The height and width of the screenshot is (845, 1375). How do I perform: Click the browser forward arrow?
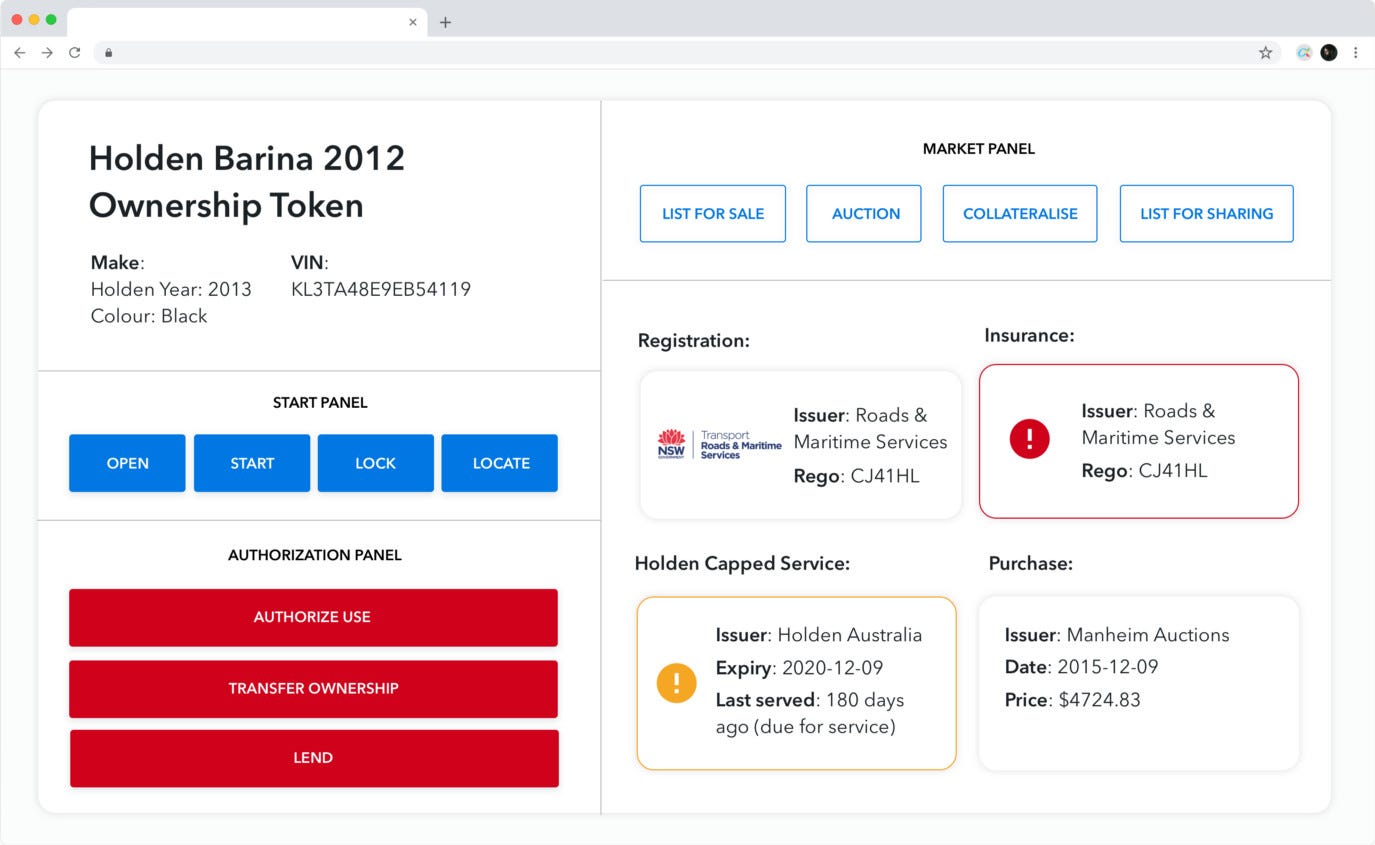[47, 52]
